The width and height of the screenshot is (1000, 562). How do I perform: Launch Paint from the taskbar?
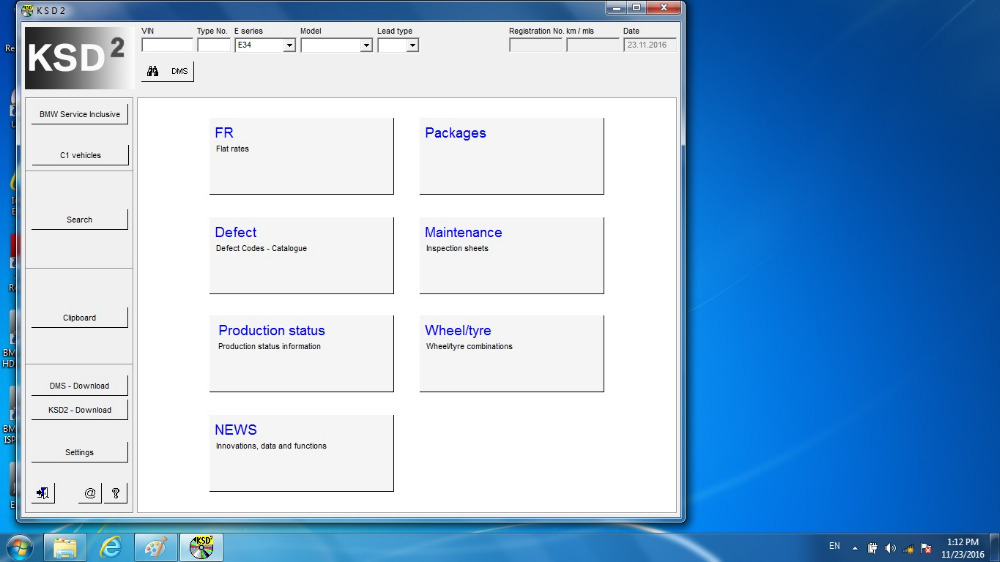155,547
